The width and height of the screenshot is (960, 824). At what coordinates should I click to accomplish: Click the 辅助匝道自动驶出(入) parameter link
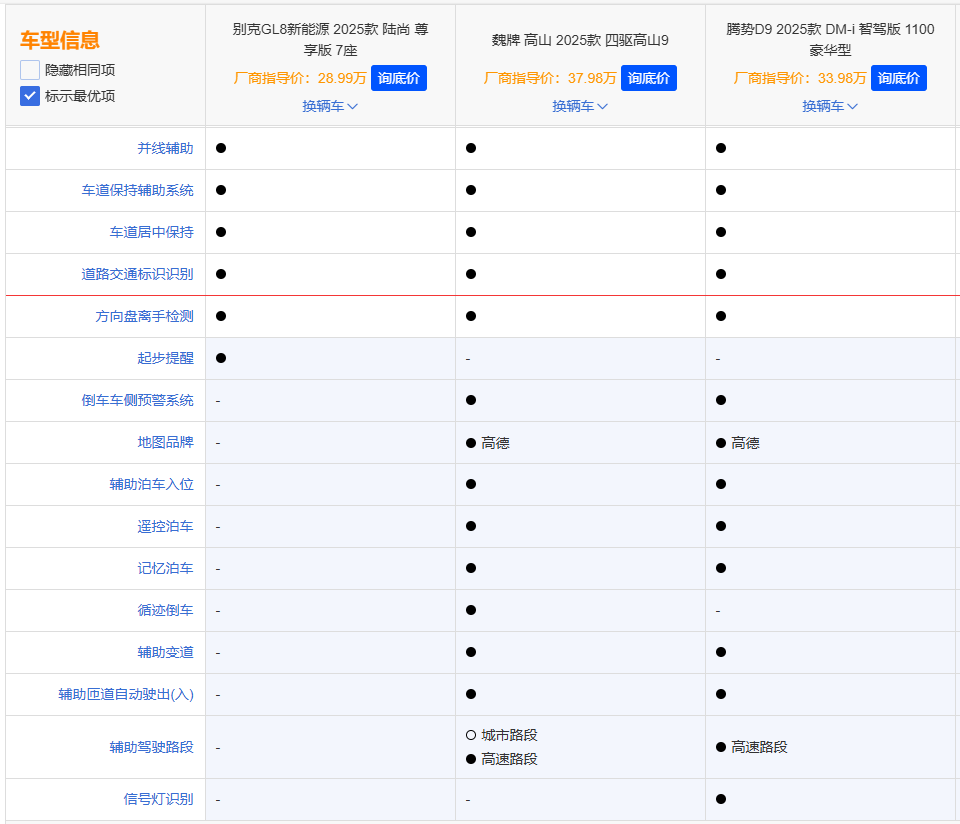tap(126, 694)
